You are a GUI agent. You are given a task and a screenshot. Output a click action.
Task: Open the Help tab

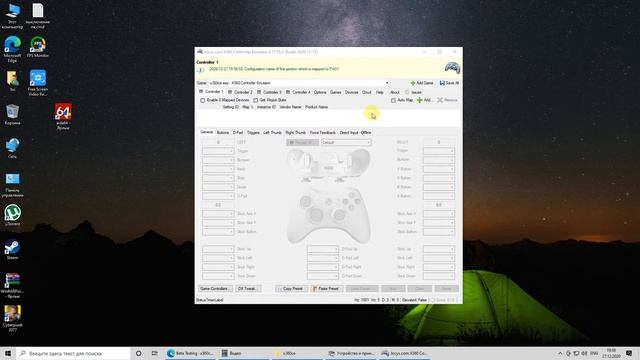(x=380, y=92)
